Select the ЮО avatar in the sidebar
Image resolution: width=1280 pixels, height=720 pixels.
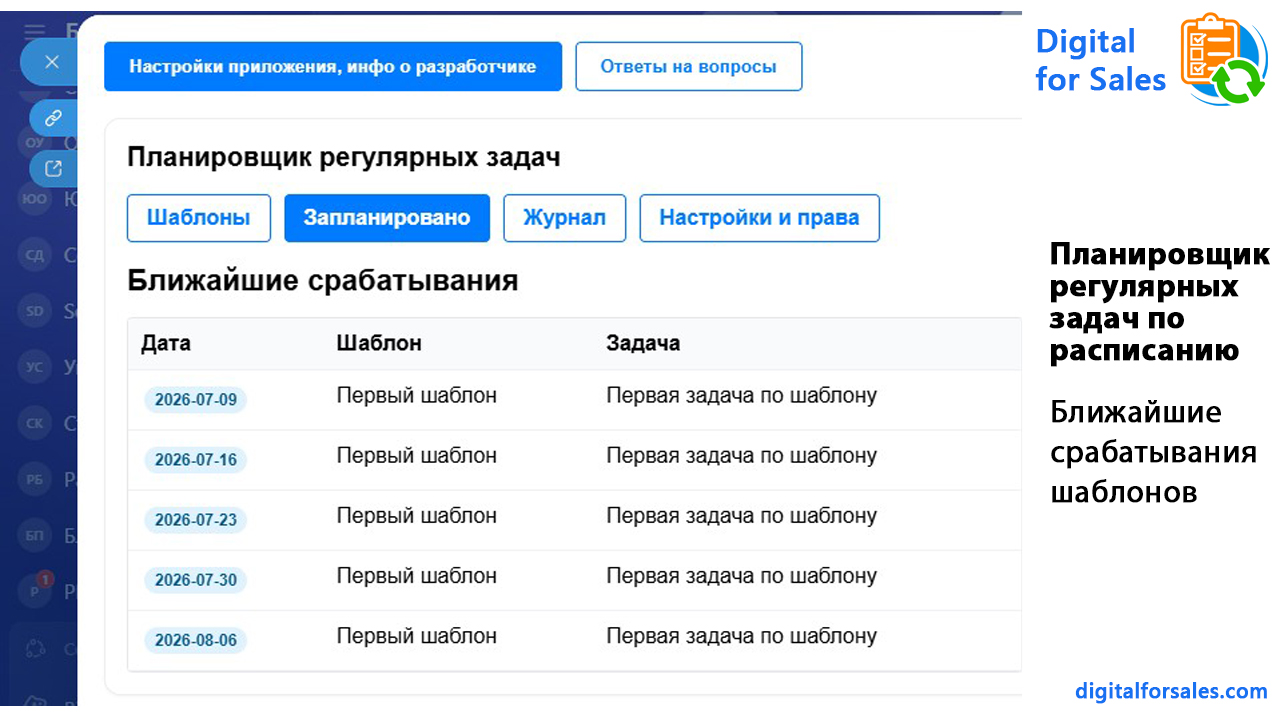34,199
